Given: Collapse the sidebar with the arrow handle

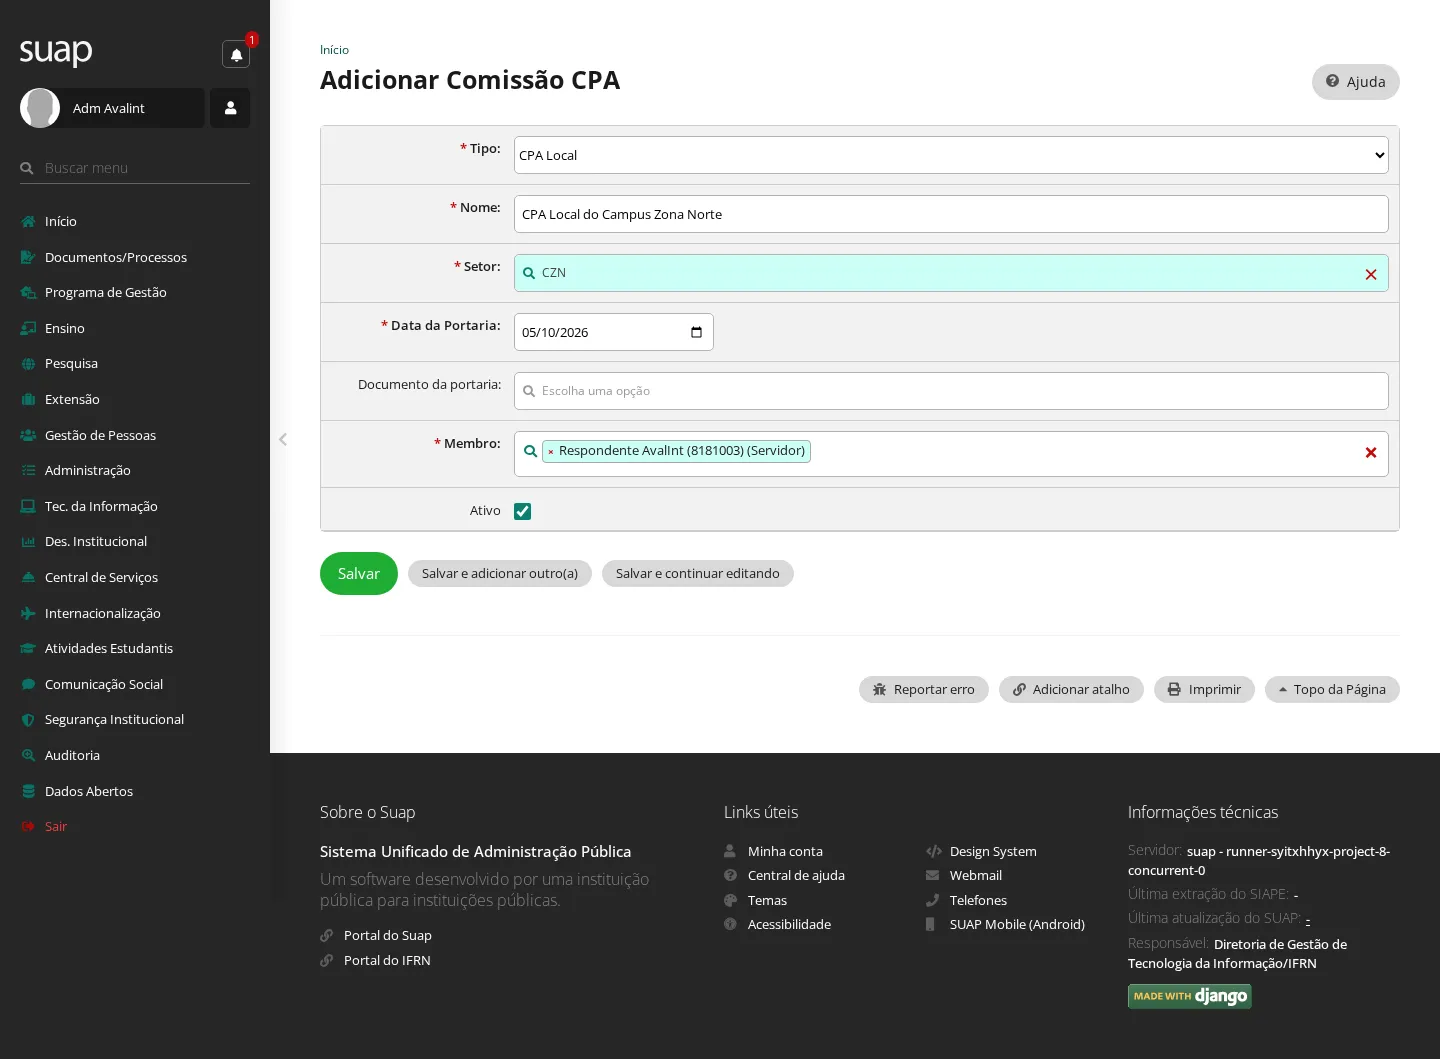Looking at the screenshot, I should (x=283, y=439).
